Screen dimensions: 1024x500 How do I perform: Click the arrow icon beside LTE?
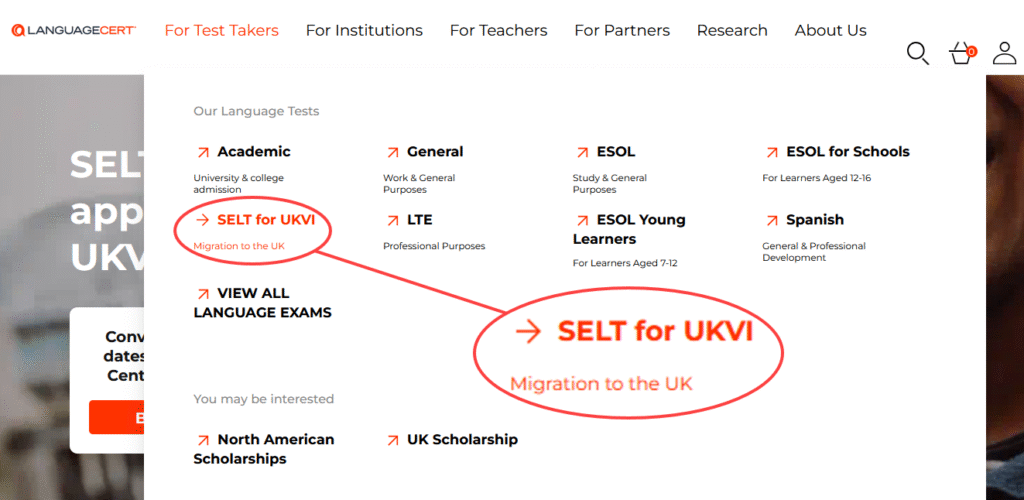392,221
